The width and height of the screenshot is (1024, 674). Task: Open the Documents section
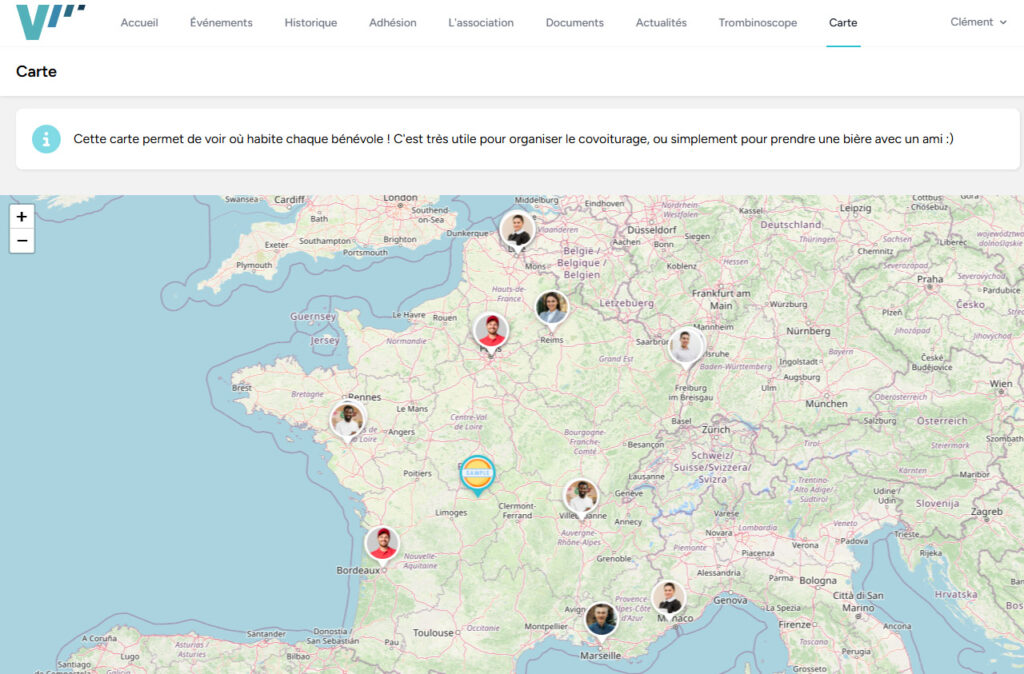[x=574, y=23]
